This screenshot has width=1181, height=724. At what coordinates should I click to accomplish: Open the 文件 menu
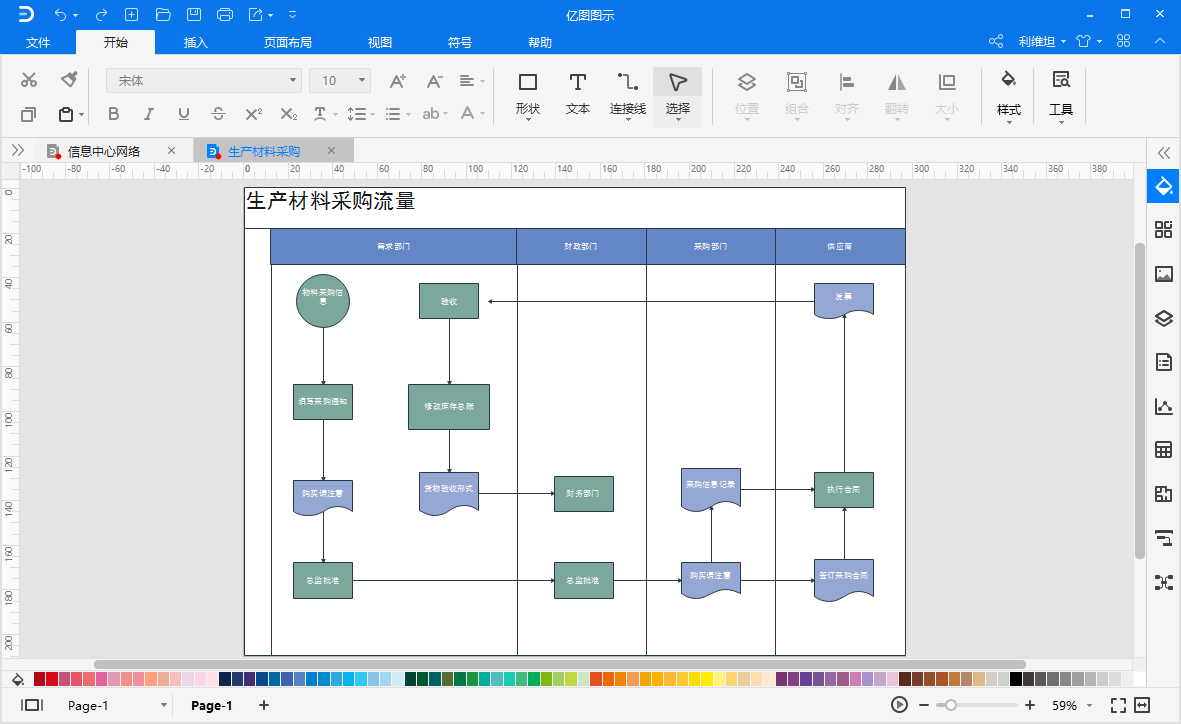38,42
